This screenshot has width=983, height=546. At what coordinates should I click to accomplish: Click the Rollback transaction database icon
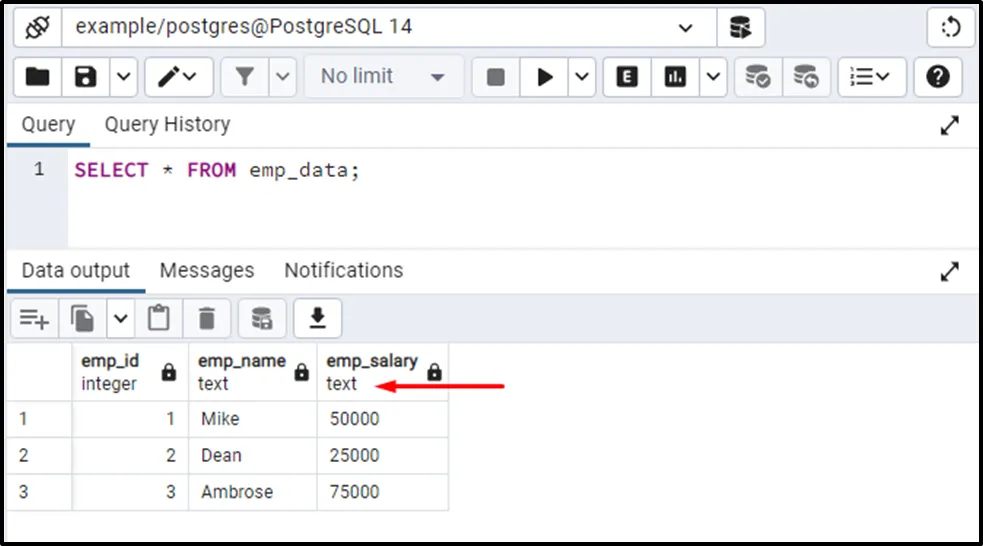[x=806, y=77]
